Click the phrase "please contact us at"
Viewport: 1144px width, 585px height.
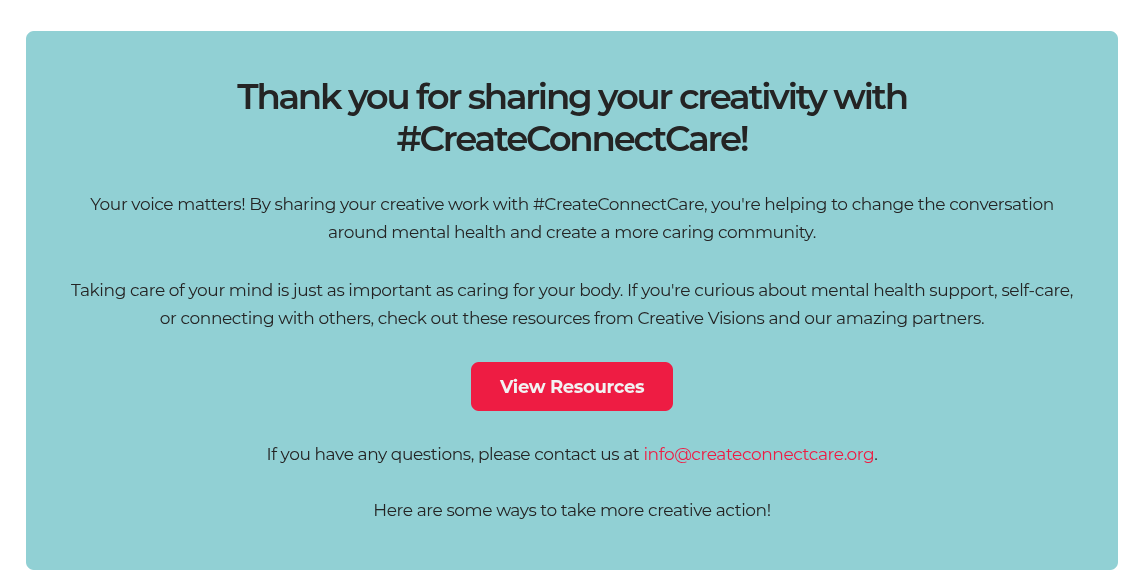559,454
